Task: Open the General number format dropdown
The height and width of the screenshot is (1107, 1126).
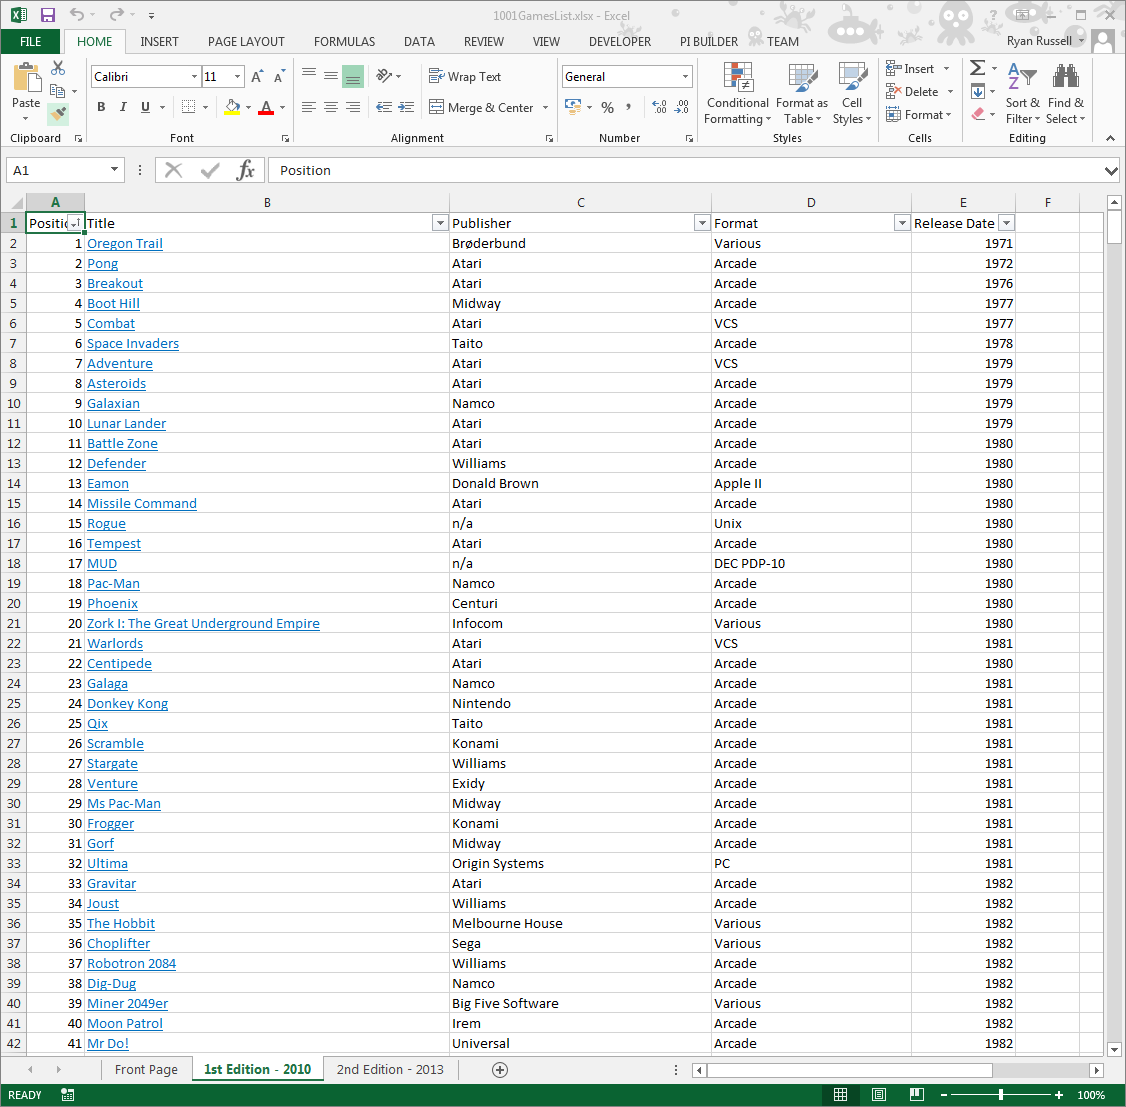Action: [x=685, y=76]
